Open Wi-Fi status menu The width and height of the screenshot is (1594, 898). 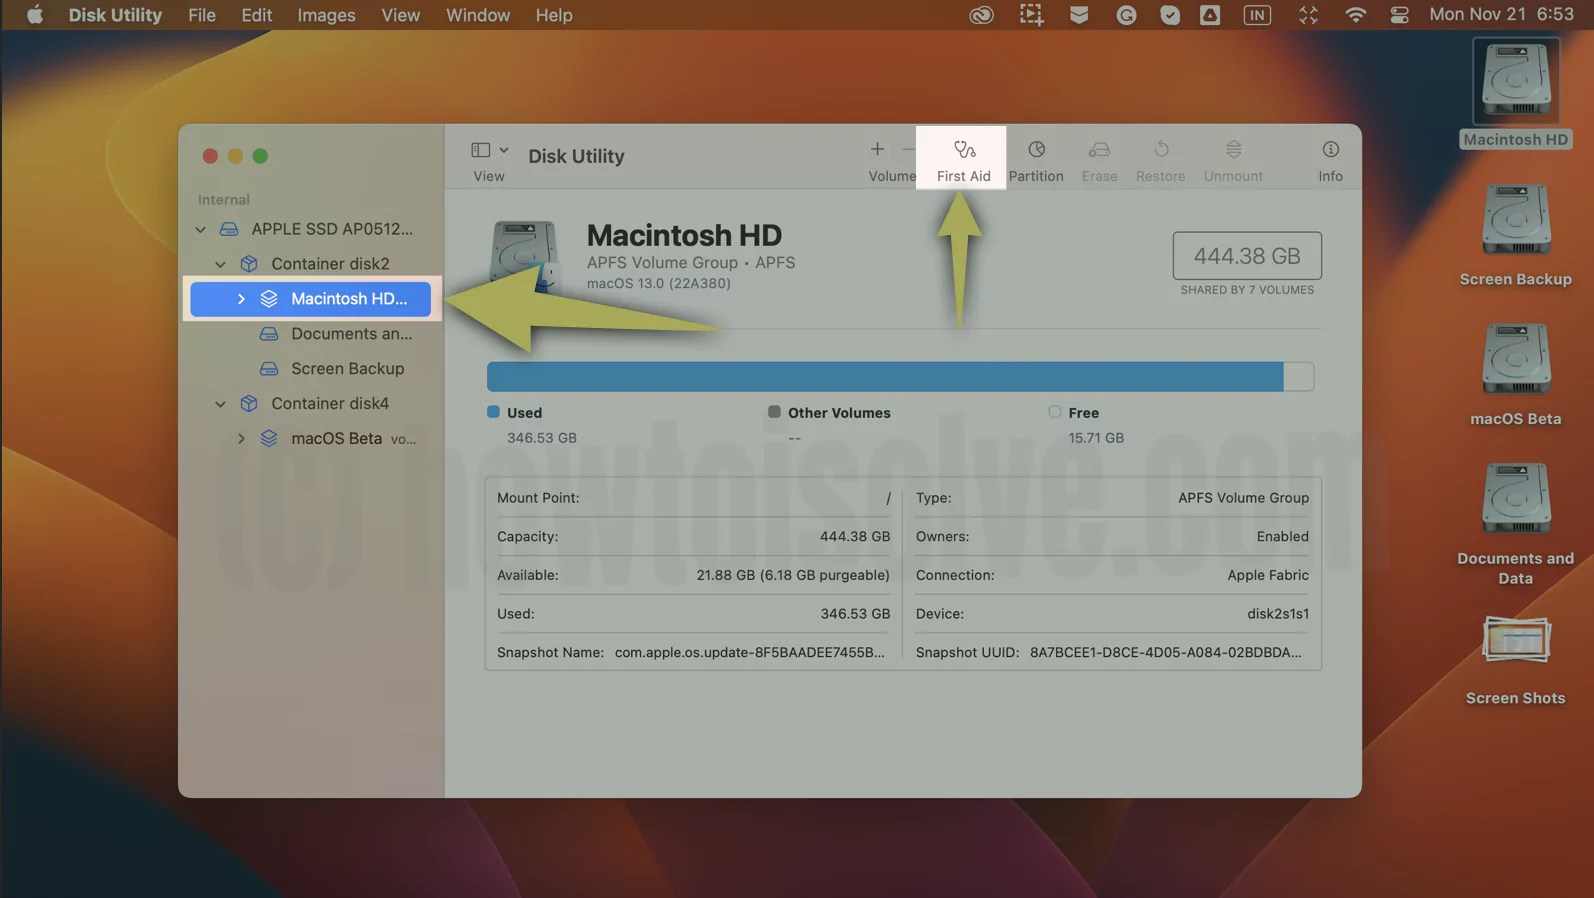point(1355,15)
